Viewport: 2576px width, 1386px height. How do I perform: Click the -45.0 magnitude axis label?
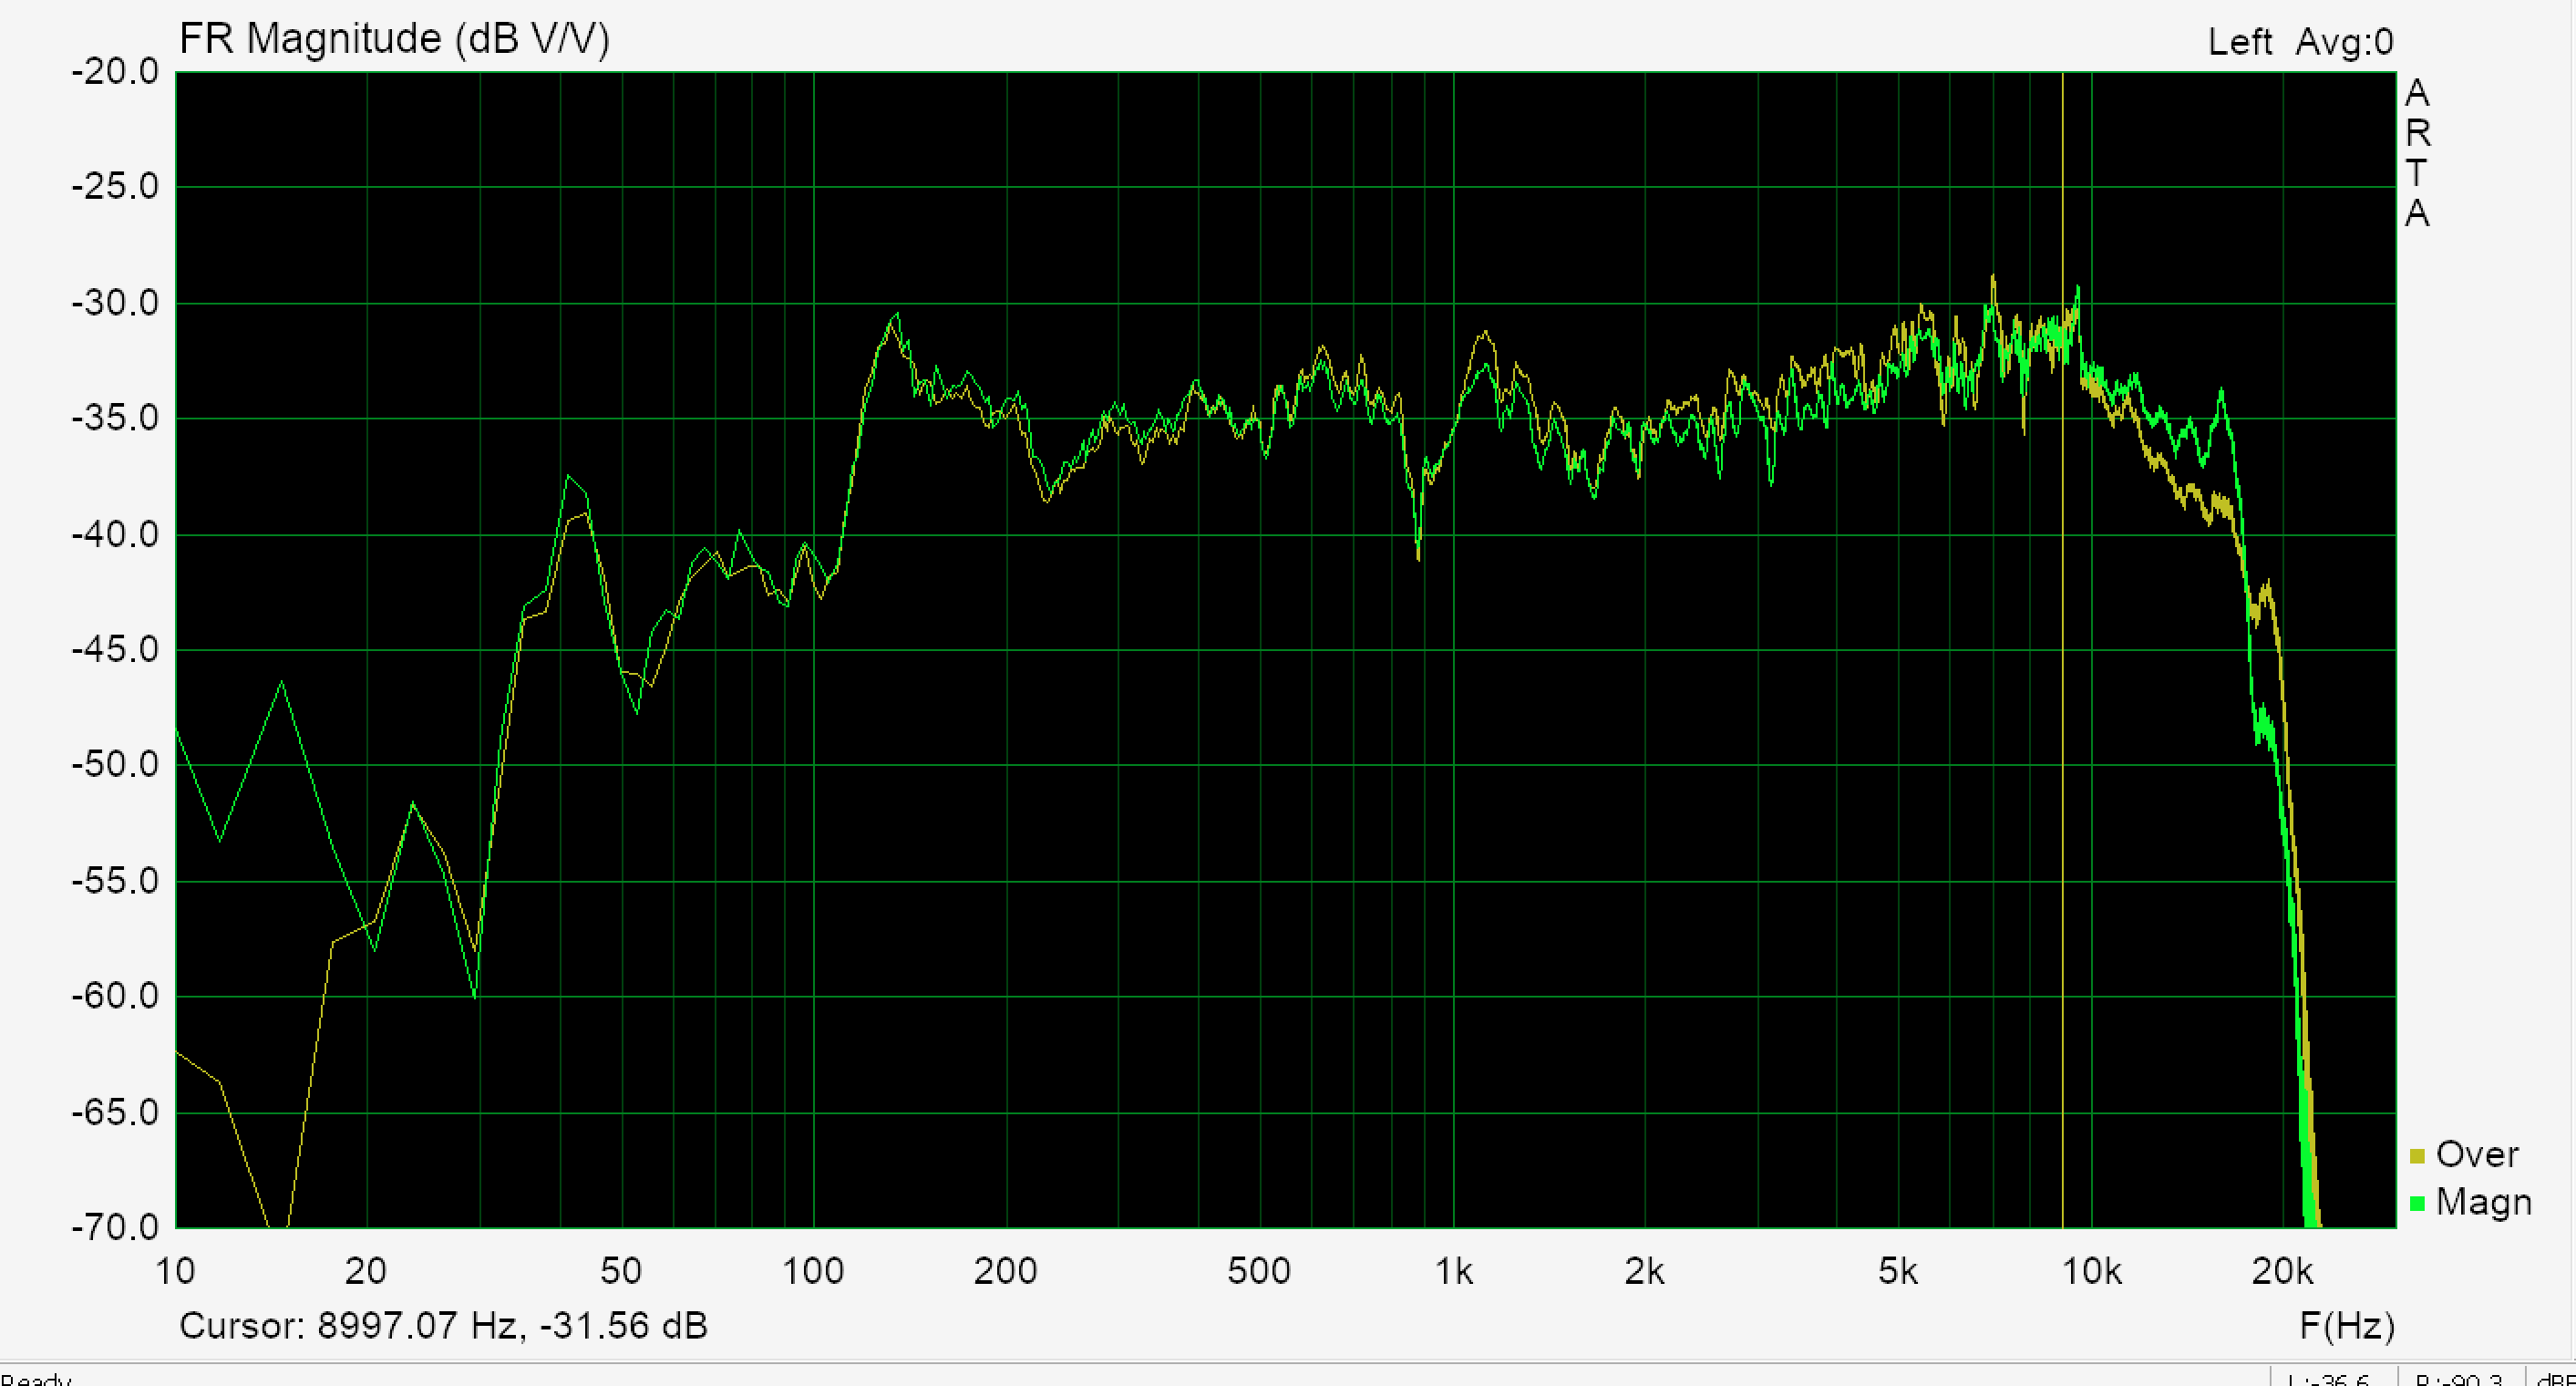(115, 650)
